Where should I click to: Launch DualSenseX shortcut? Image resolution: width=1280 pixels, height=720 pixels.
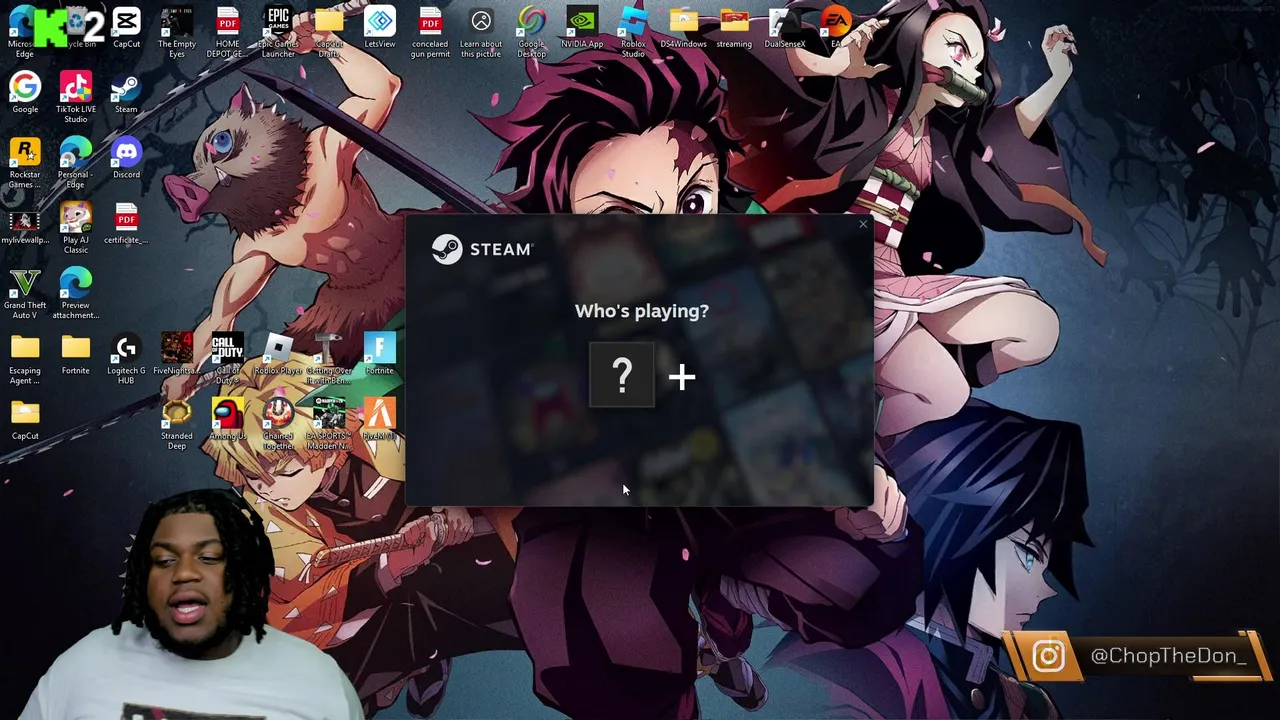click(785, 28)
